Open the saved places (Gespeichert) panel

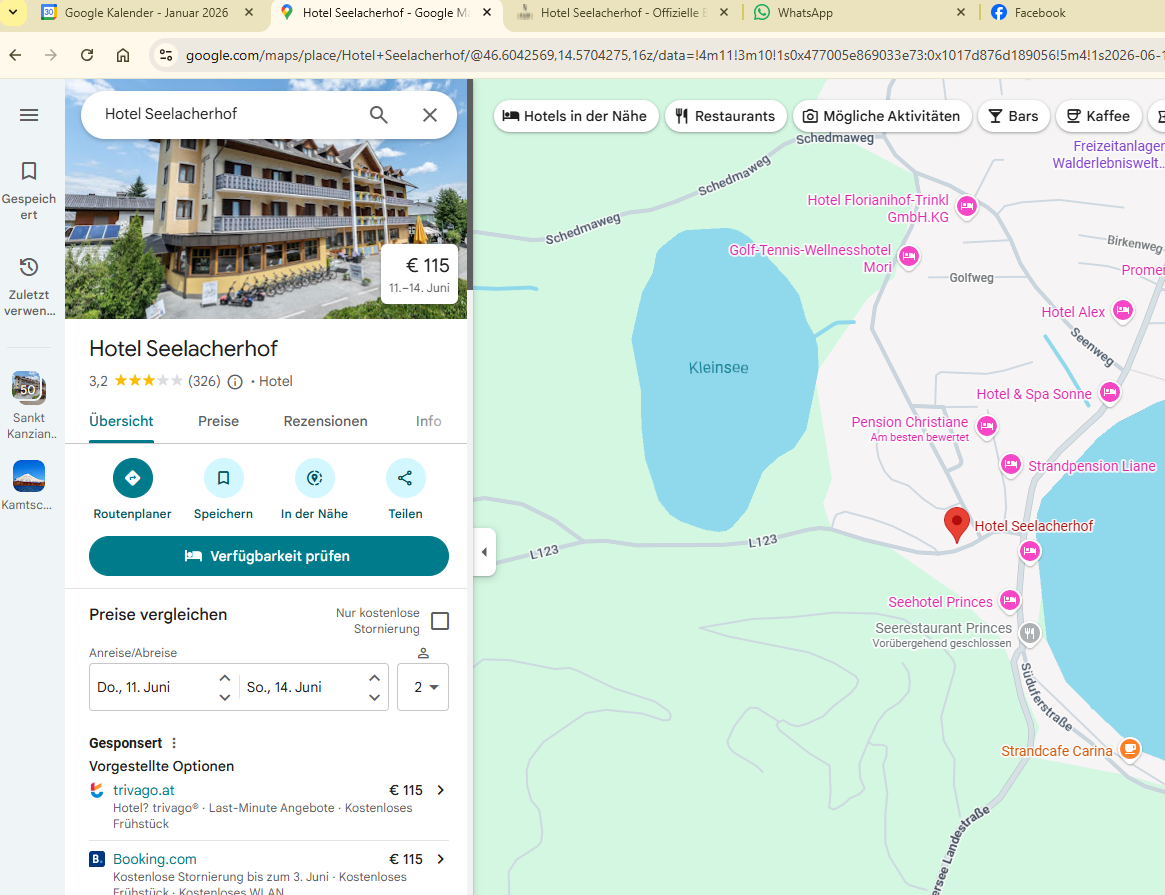[x=29, y=191]
